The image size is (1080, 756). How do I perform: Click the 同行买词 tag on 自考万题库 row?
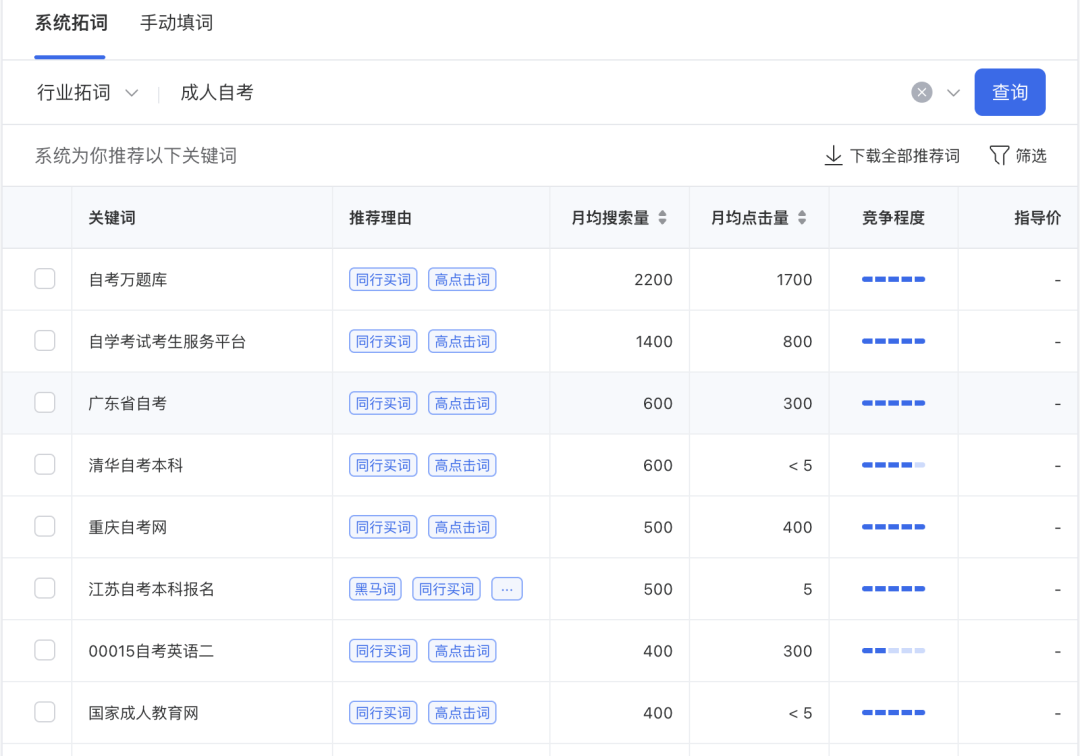point(382,279)
